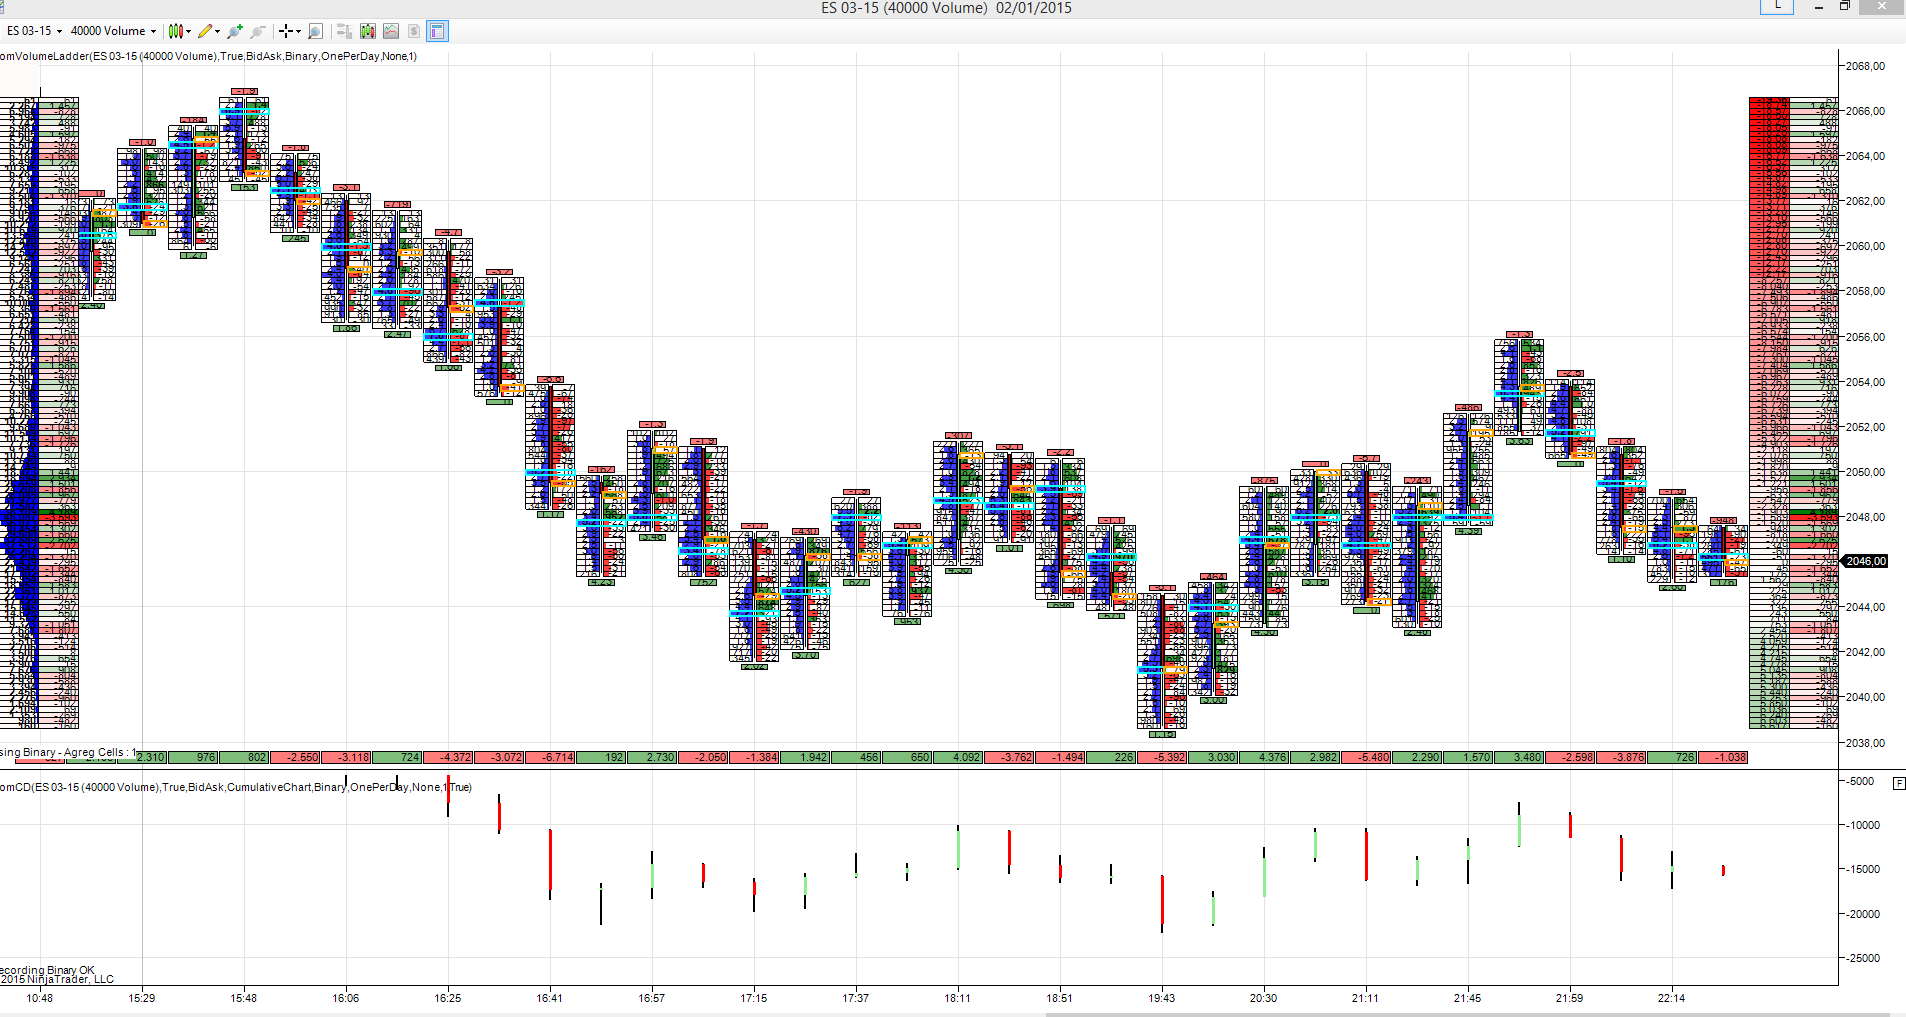Click the 19:43 time axis label
The height and width of the screenshot is (1017, 1906).
[1162, 998]
